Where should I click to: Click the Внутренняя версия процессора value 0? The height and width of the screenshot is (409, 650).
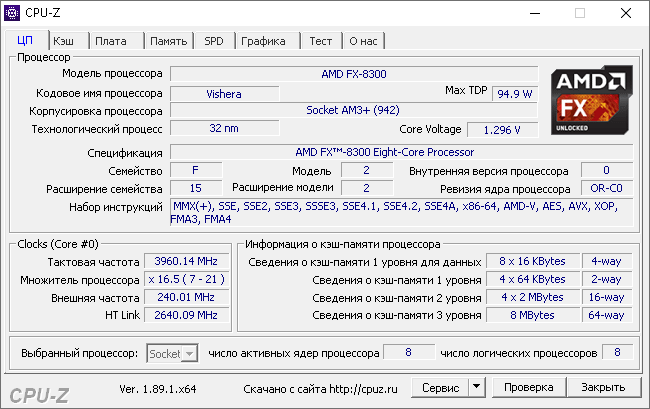coord(607,170)
